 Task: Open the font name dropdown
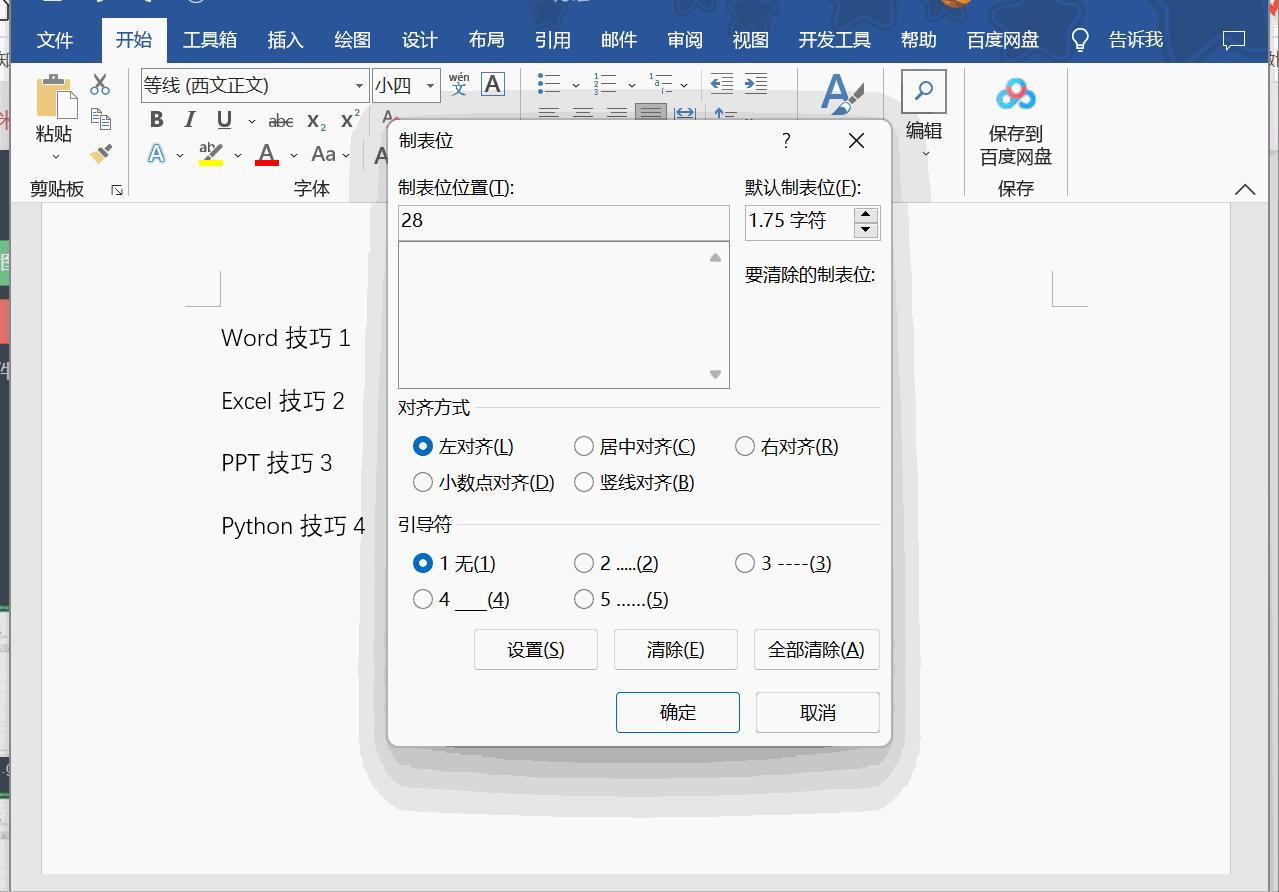tap(360, 86)
